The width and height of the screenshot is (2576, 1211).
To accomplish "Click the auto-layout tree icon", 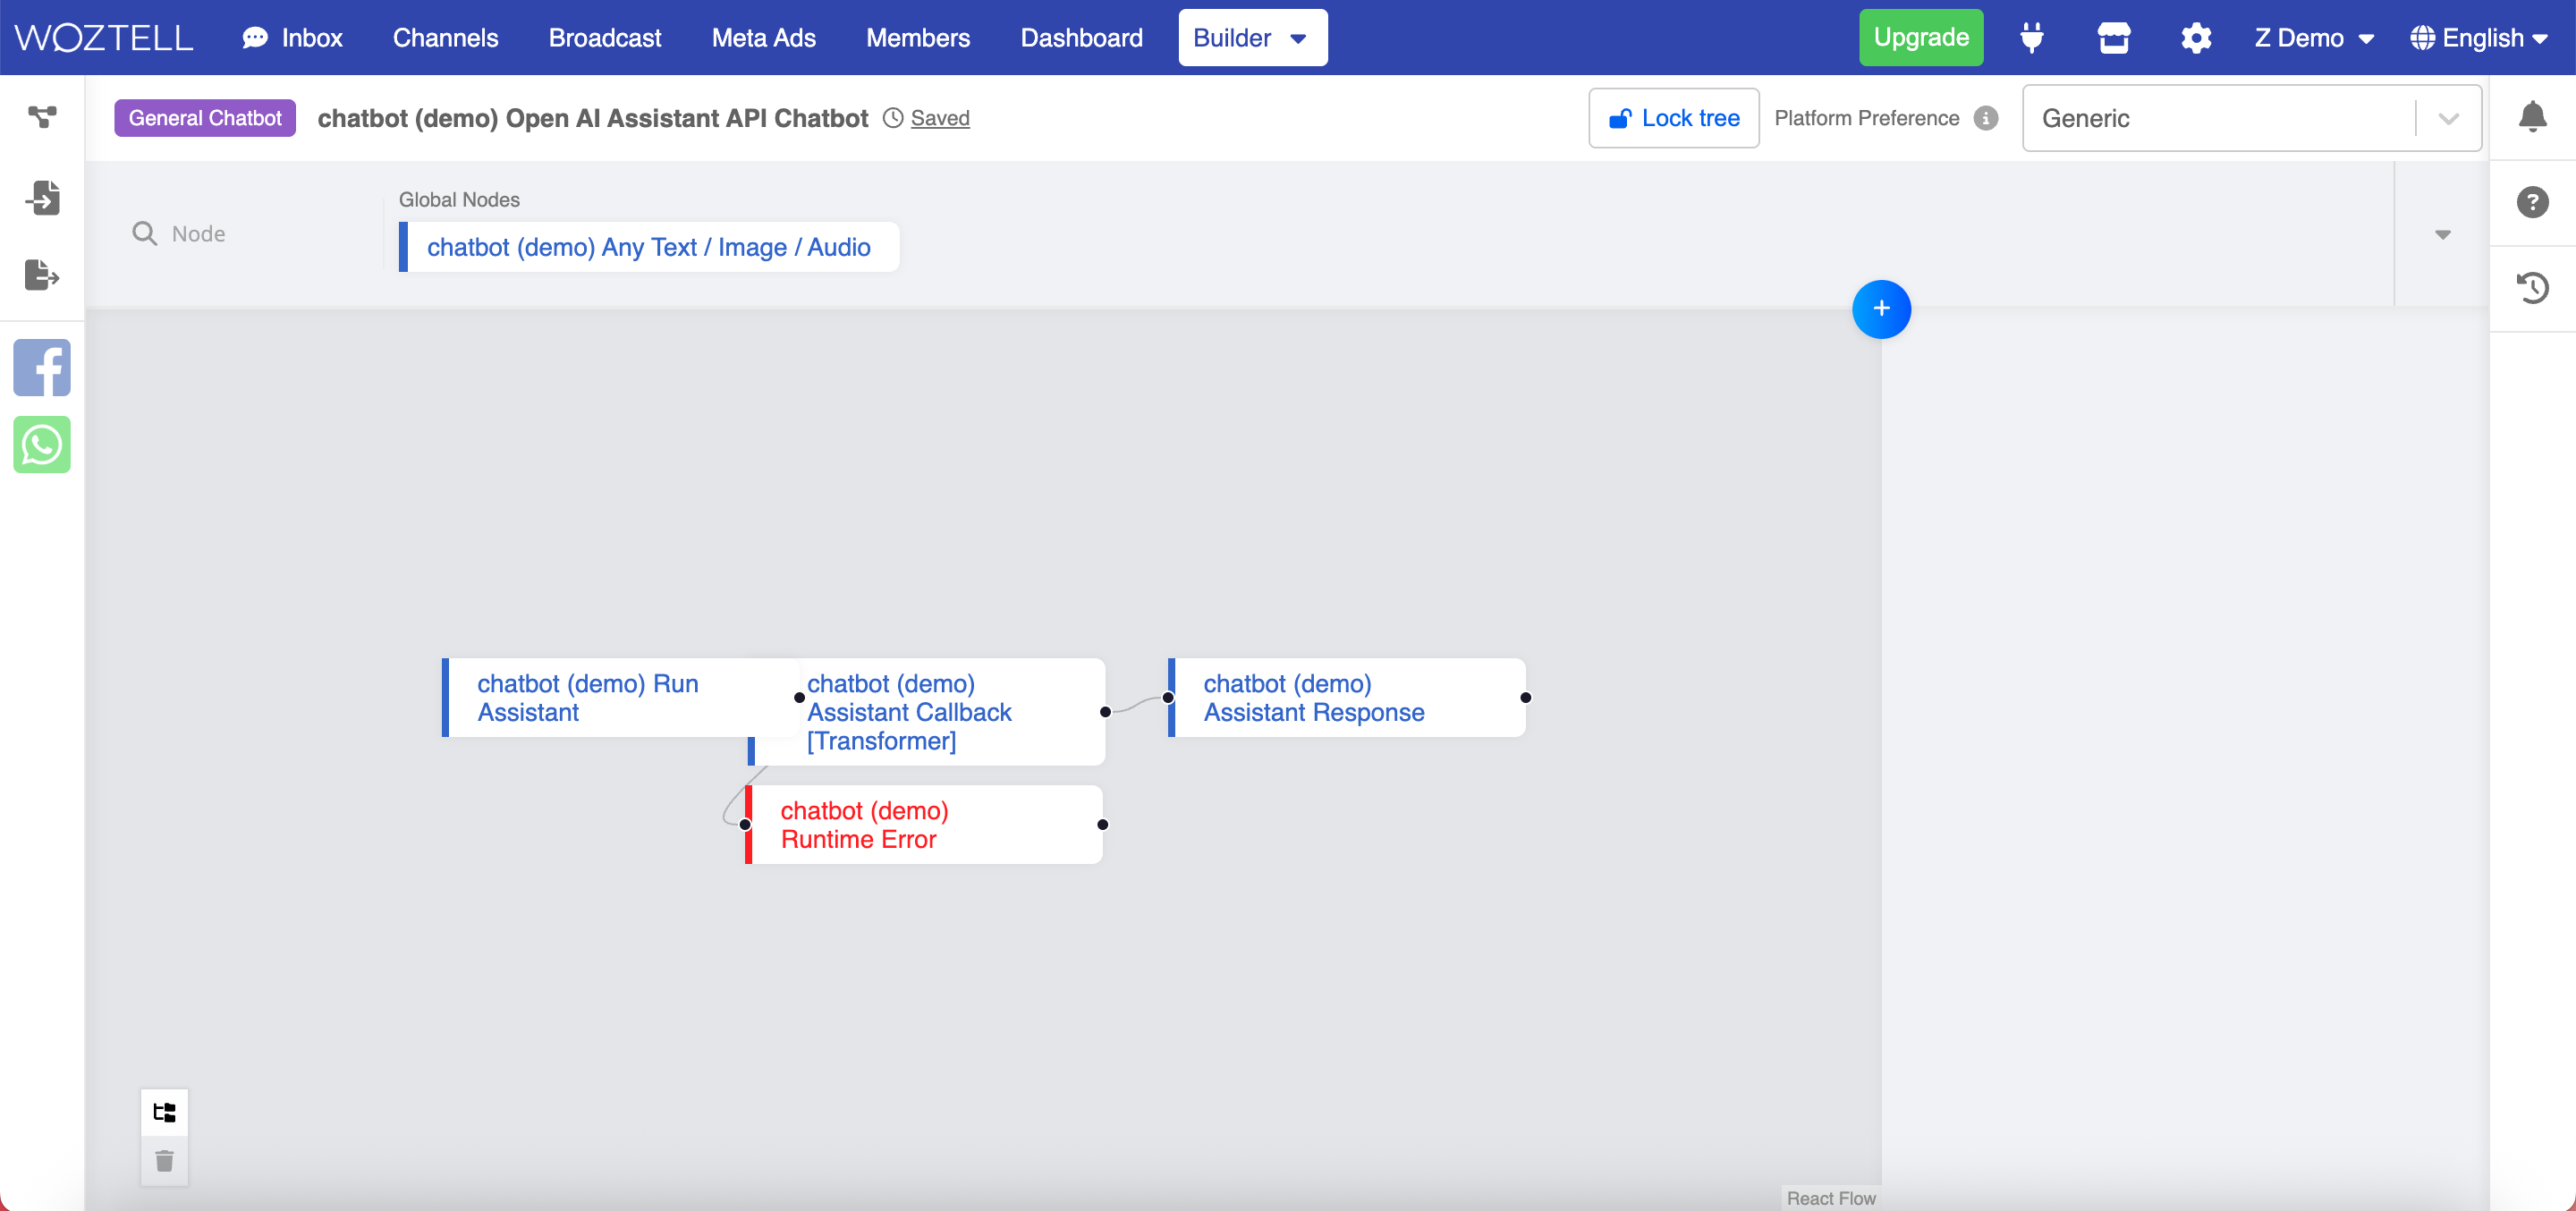I will coord(164,1113).
